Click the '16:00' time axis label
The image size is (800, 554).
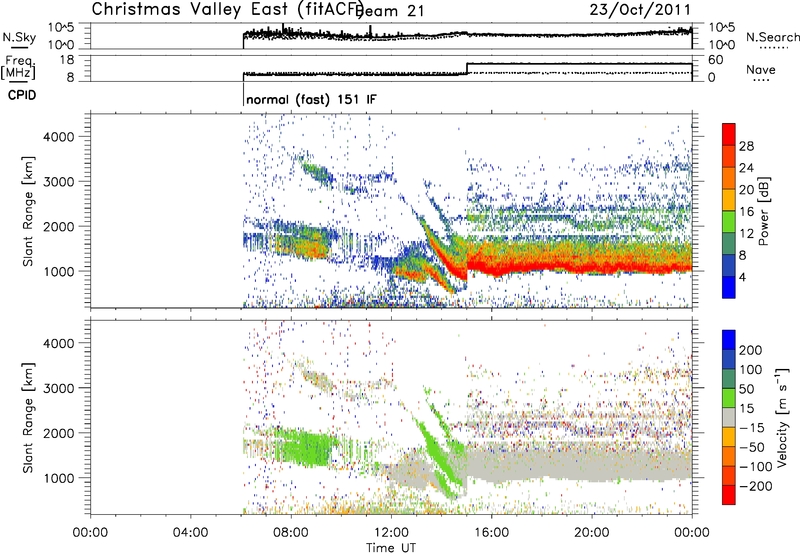click(491, 533)
